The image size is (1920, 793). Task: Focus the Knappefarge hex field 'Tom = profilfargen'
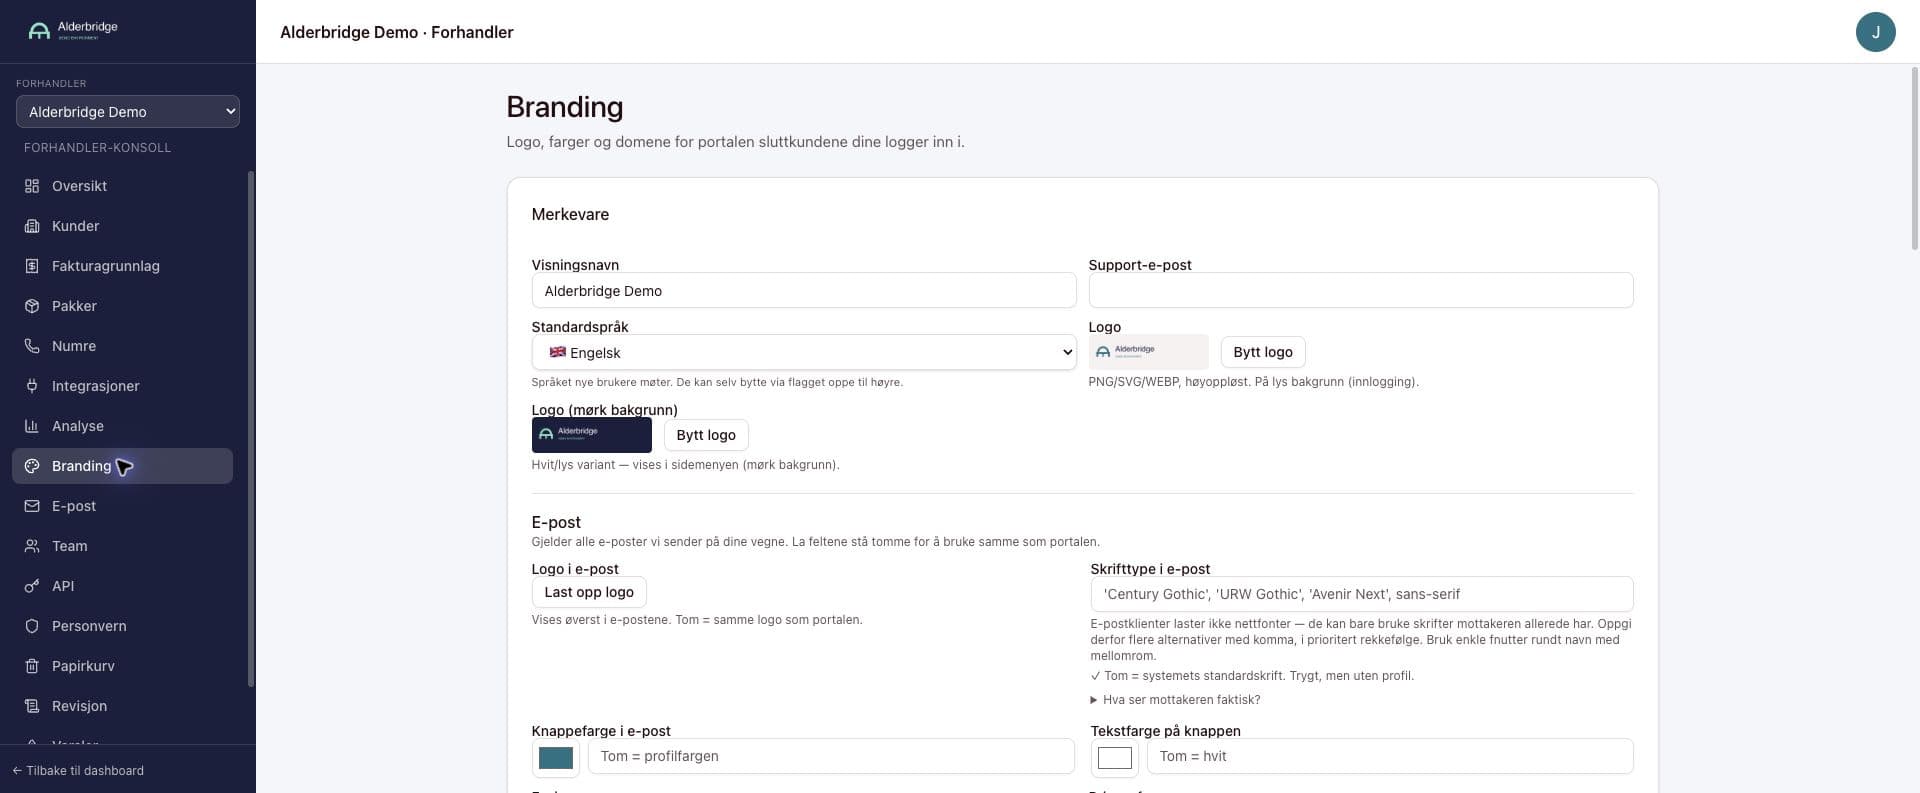(x=831, y=756)
